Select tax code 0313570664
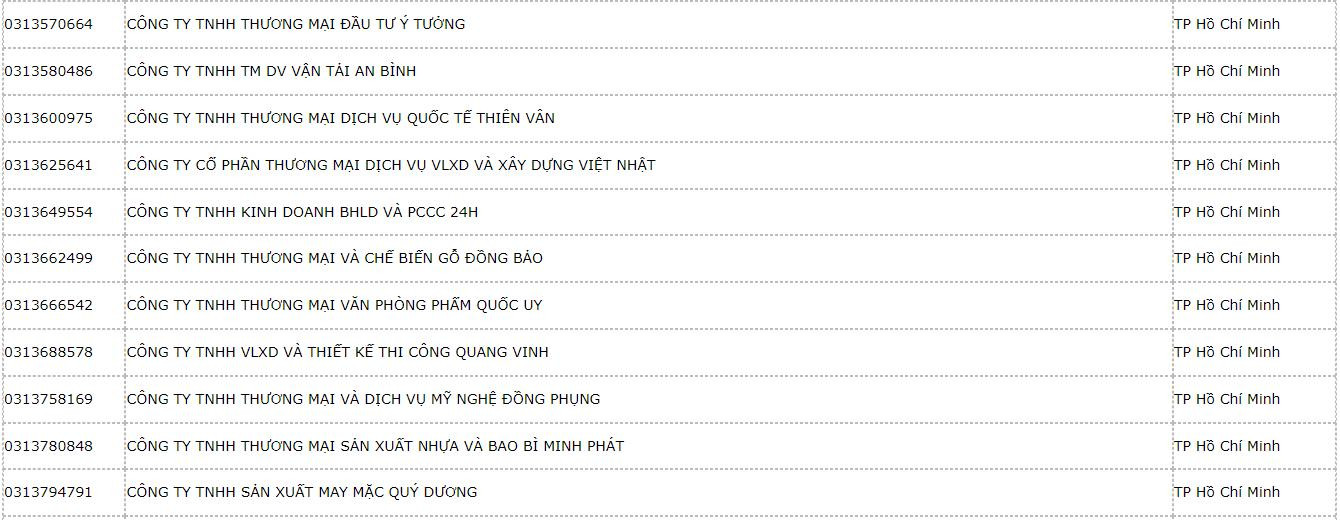Screen dimensions: 1340x520 point(48,24)
